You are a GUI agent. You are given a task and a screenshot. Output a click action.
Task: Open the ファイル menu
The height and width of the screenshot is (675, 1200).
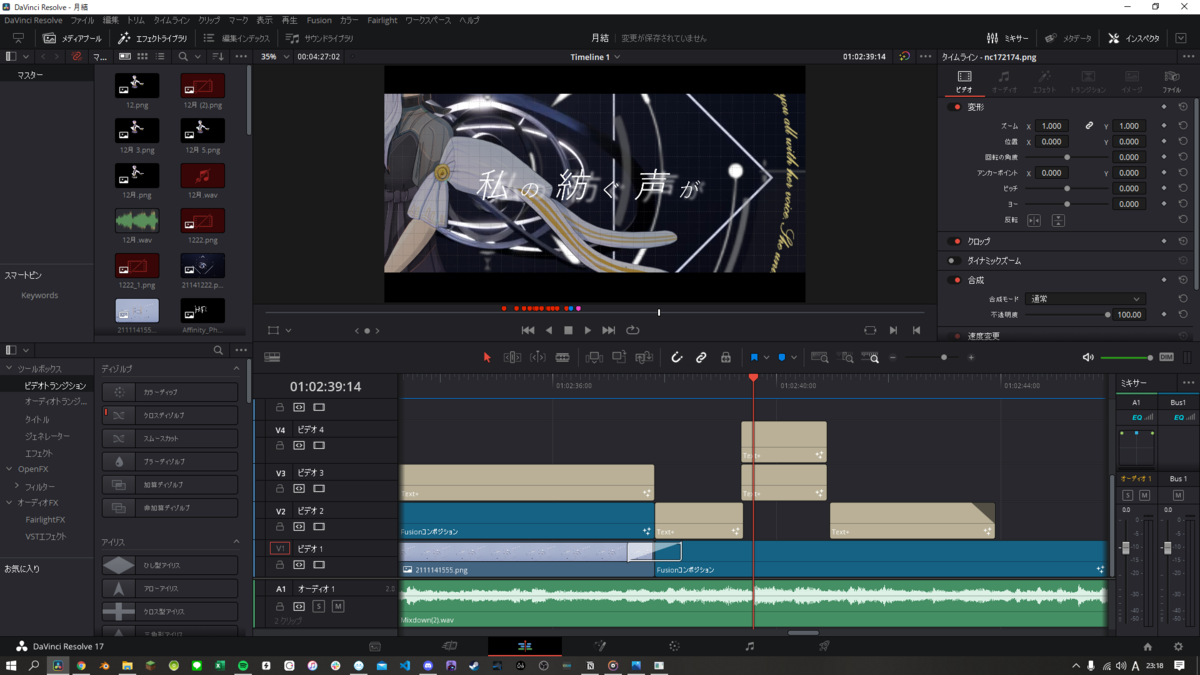click(x=82, y=20)
